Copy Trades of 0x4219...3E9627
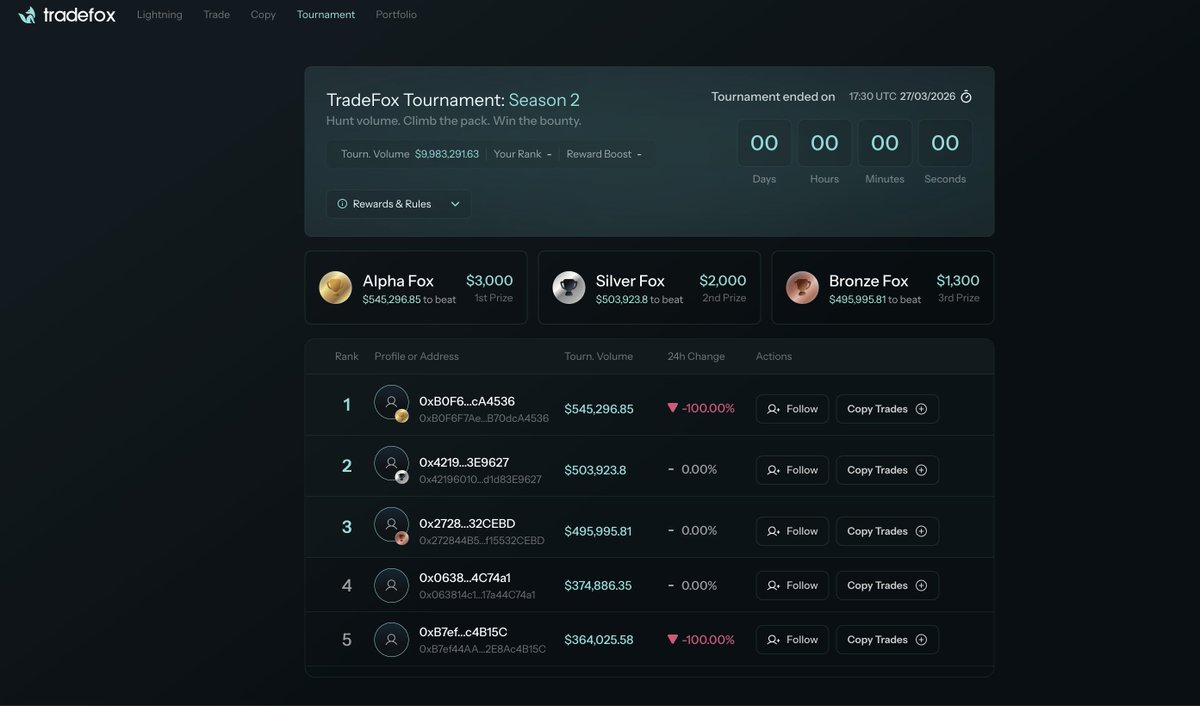Screen dimensions: 1200x706 pos(887,470)
